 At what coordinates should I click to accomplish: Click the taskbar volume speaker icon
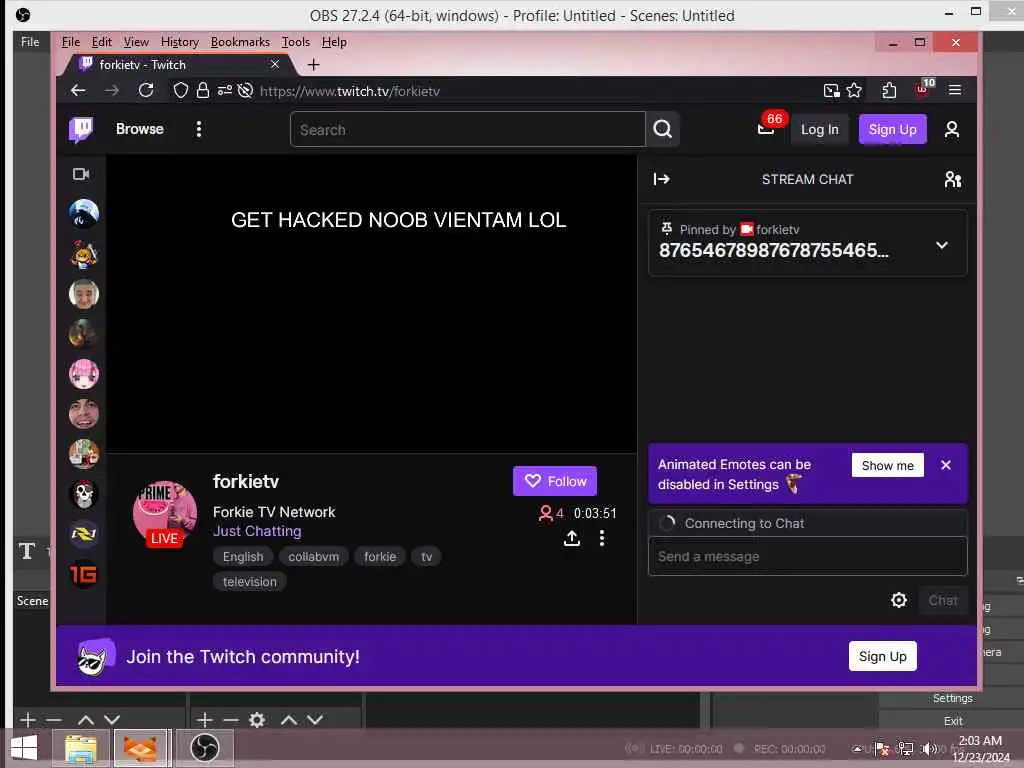[x=928, y=748]
